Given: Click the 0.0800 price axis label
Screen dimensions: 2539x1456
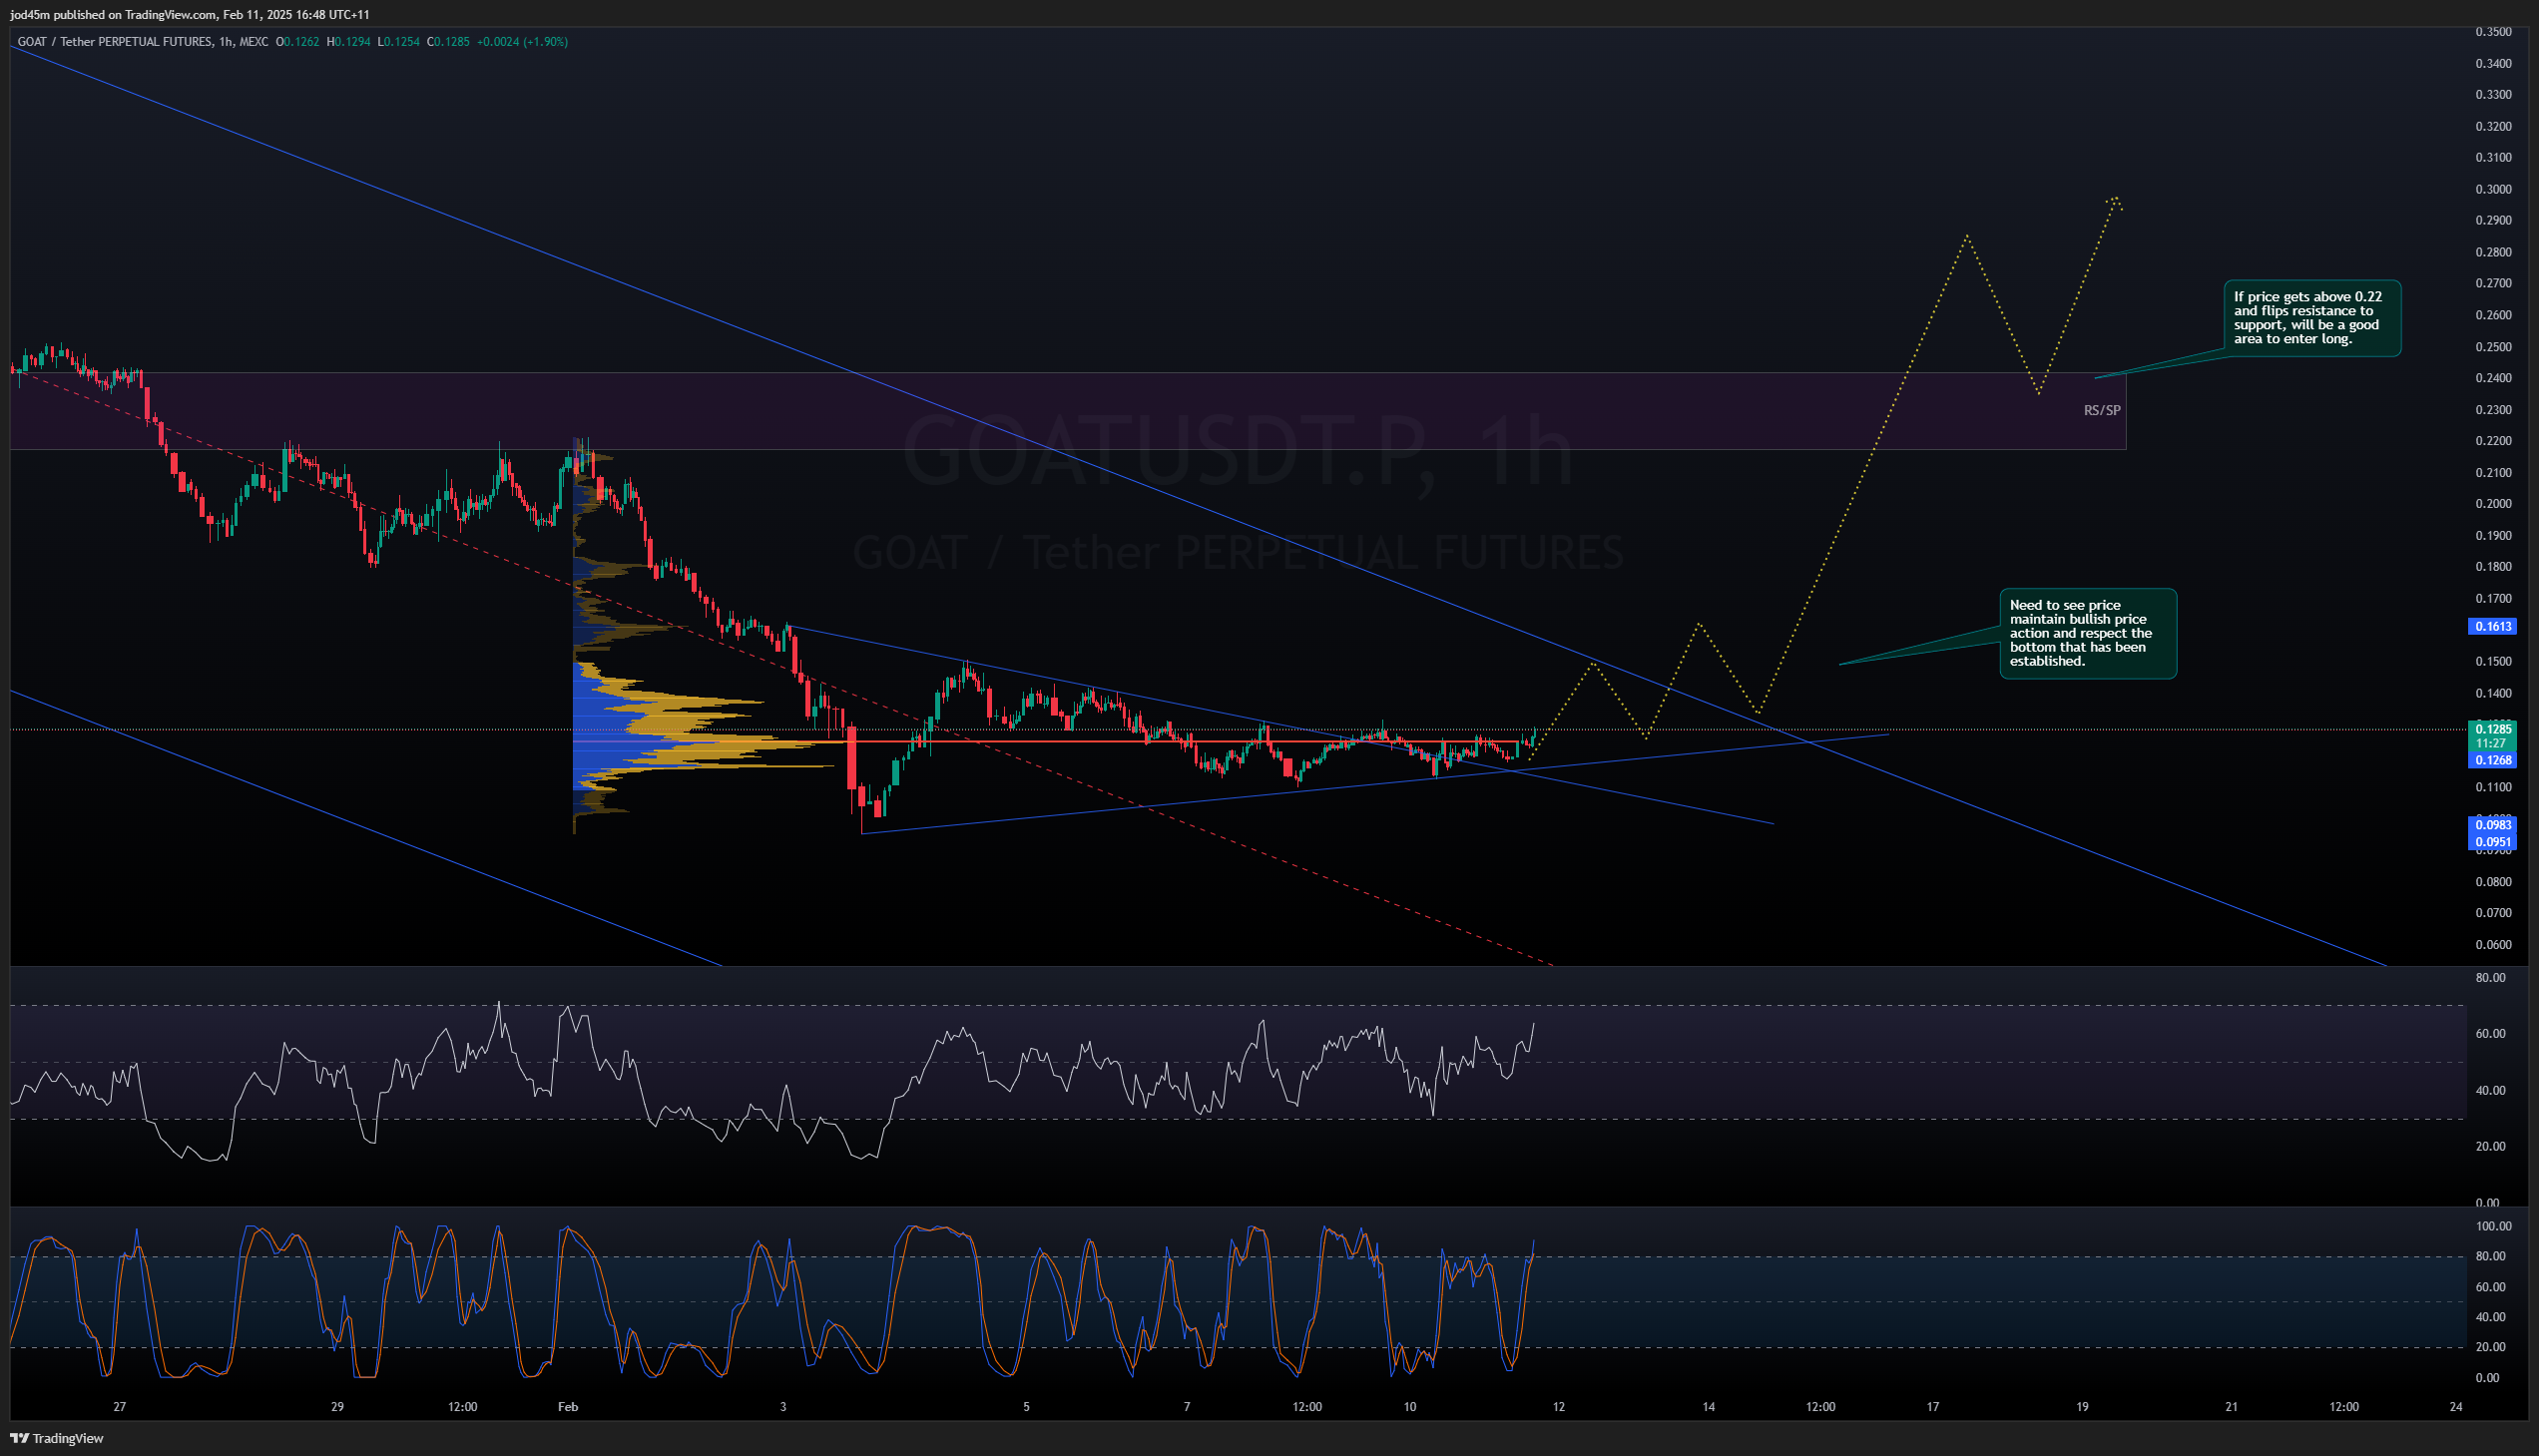Looking at the screenshot, I should pyautogui.click(x=2493, y=882).
